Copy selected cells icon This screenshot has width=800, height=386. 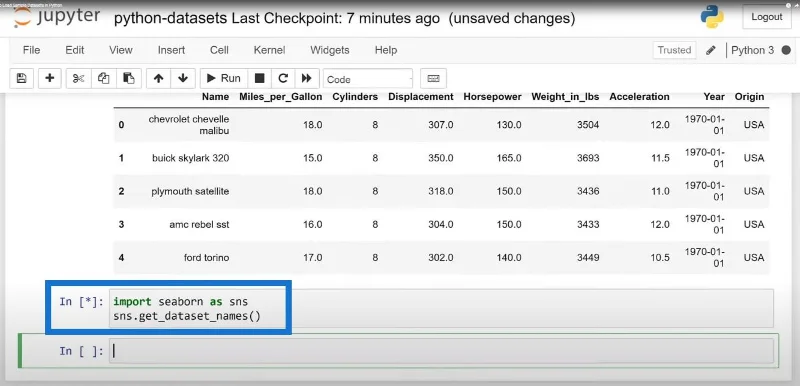pyautogui.click(x=104, y=79)
